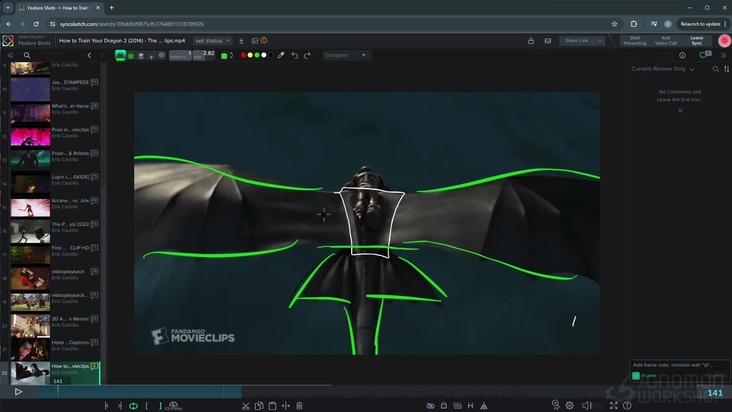Toggle the bottom sketch lock icon
The height and width of the screenshot is (412, 732).
443,406
